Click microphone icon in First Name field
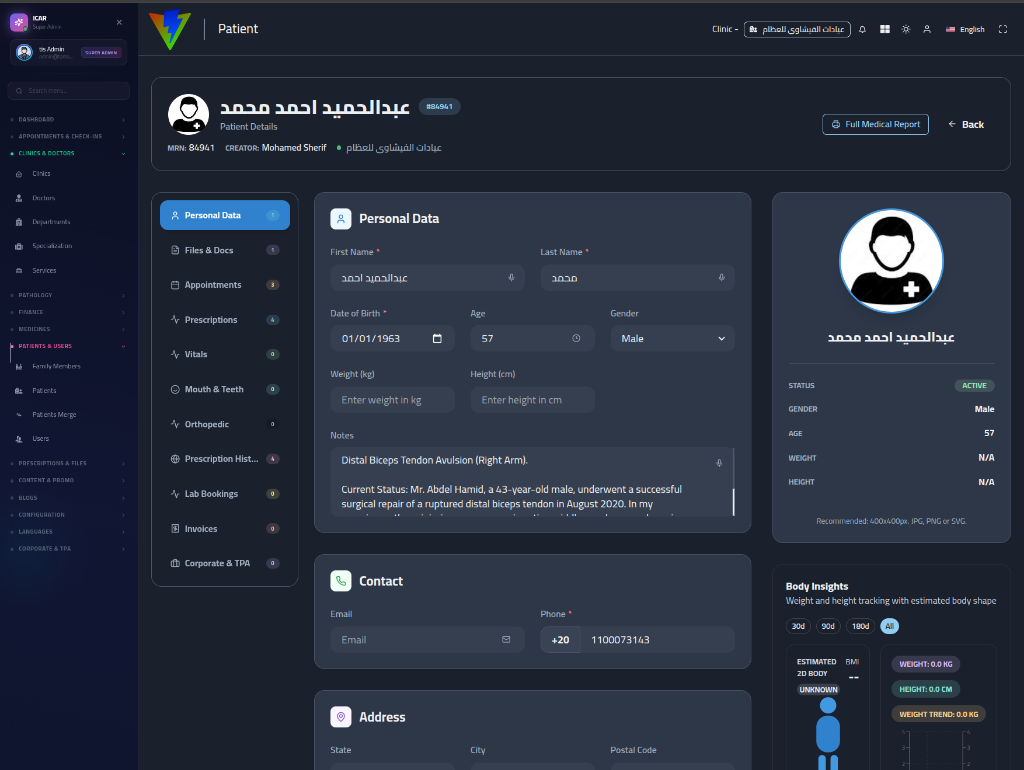Viewport: 1024px width, 770px height. [x=511, y=278]
